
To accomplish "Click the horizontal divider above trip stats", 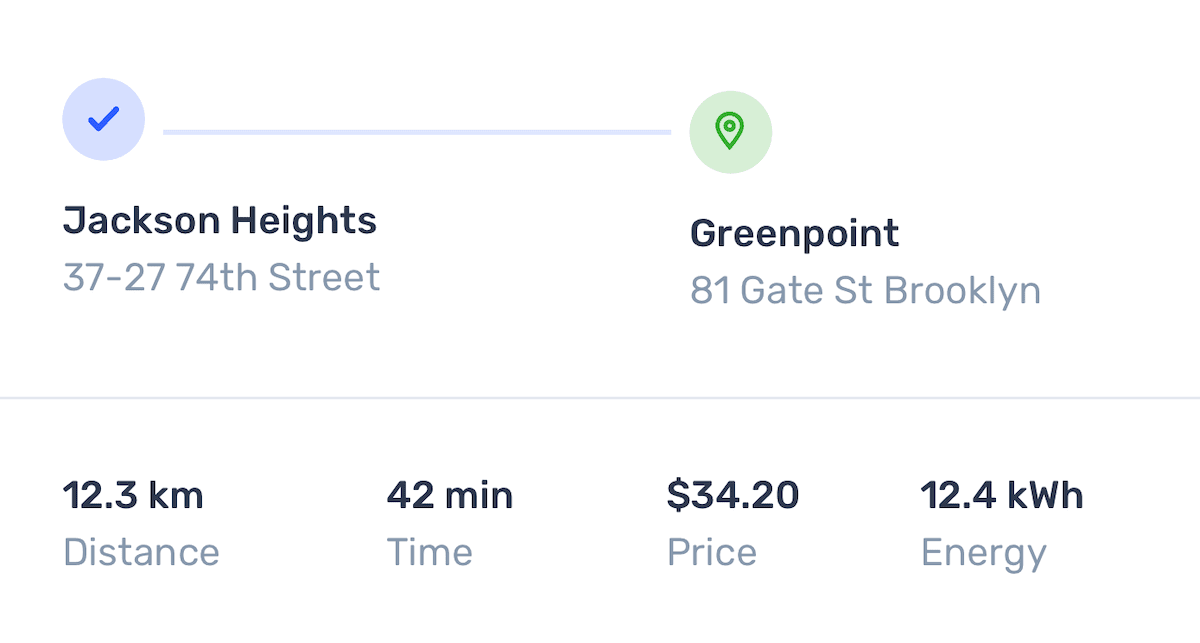I will pyautogui.click(x=600, y=398).
